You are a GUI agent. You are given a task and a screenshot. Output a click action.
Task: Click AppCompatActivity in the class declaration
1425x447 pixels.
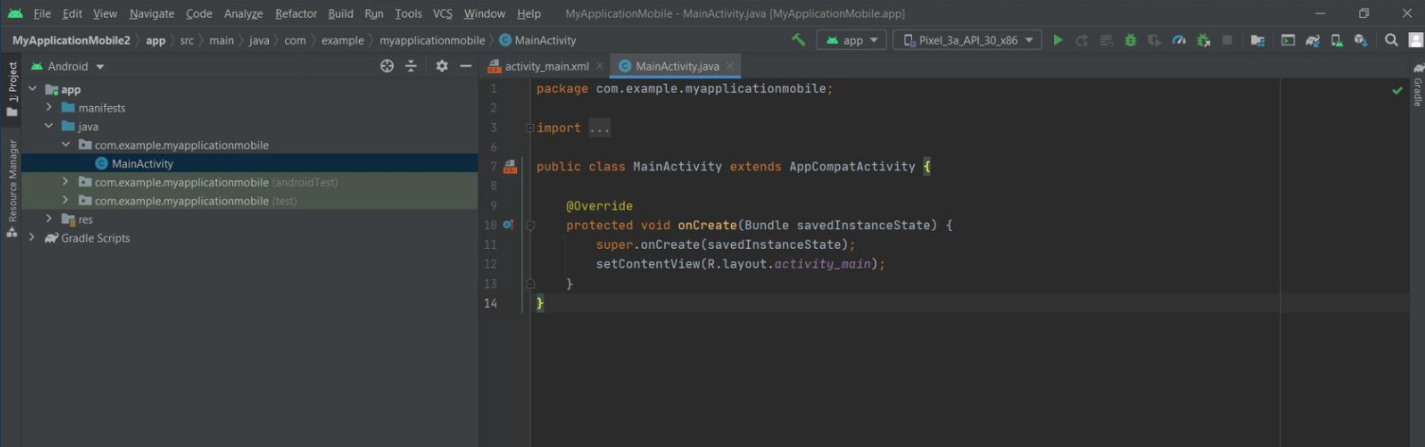pos(852,166)
